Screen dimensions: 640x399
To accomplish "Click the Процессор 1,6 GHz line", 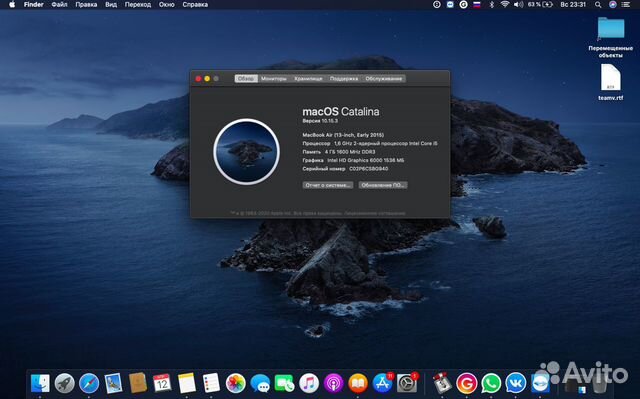I will pos(370,144).
